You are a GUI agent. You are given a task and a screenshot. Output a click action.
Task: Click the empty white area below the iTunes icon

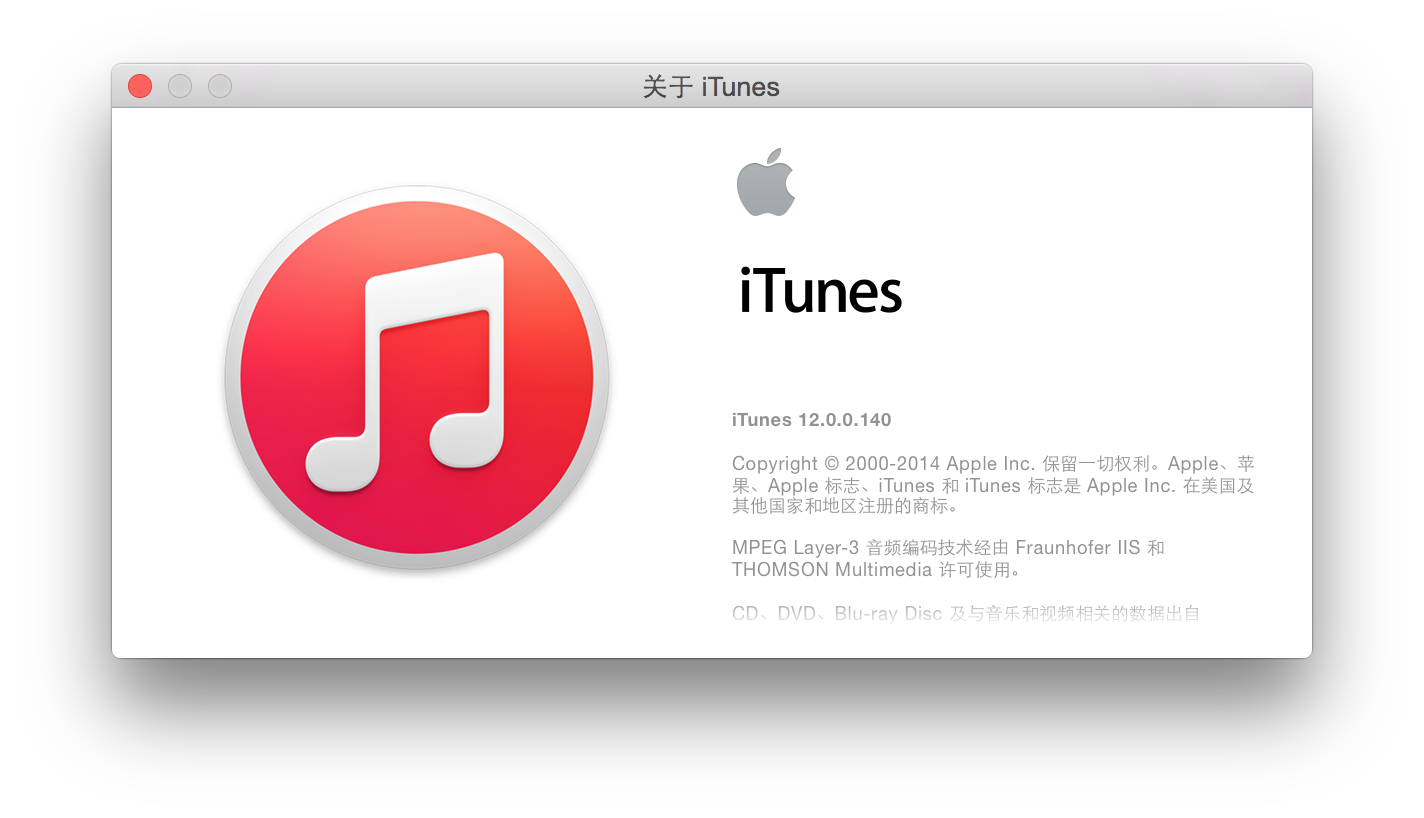point(413,620)
